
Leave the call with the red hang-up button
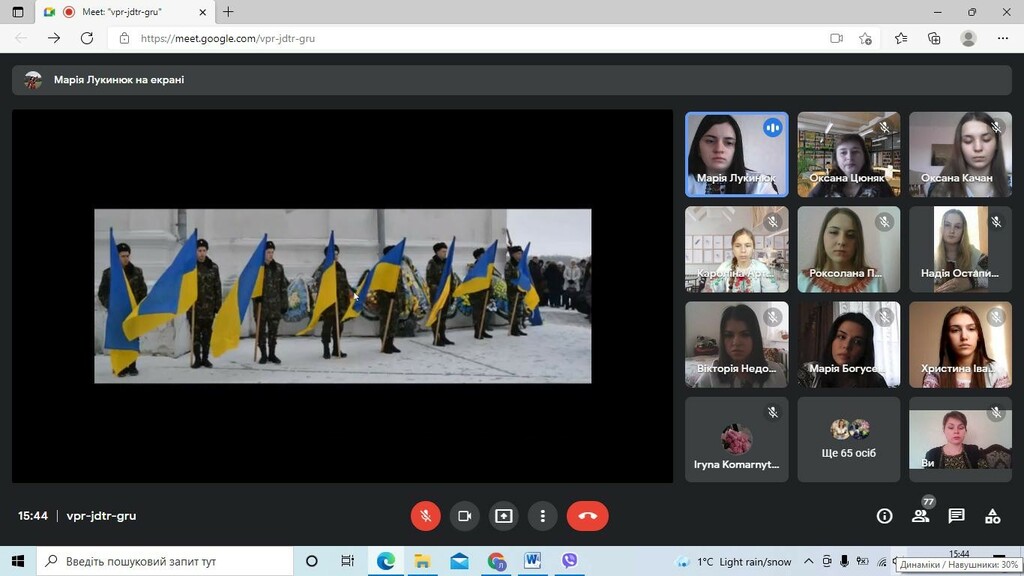(588, 516)
